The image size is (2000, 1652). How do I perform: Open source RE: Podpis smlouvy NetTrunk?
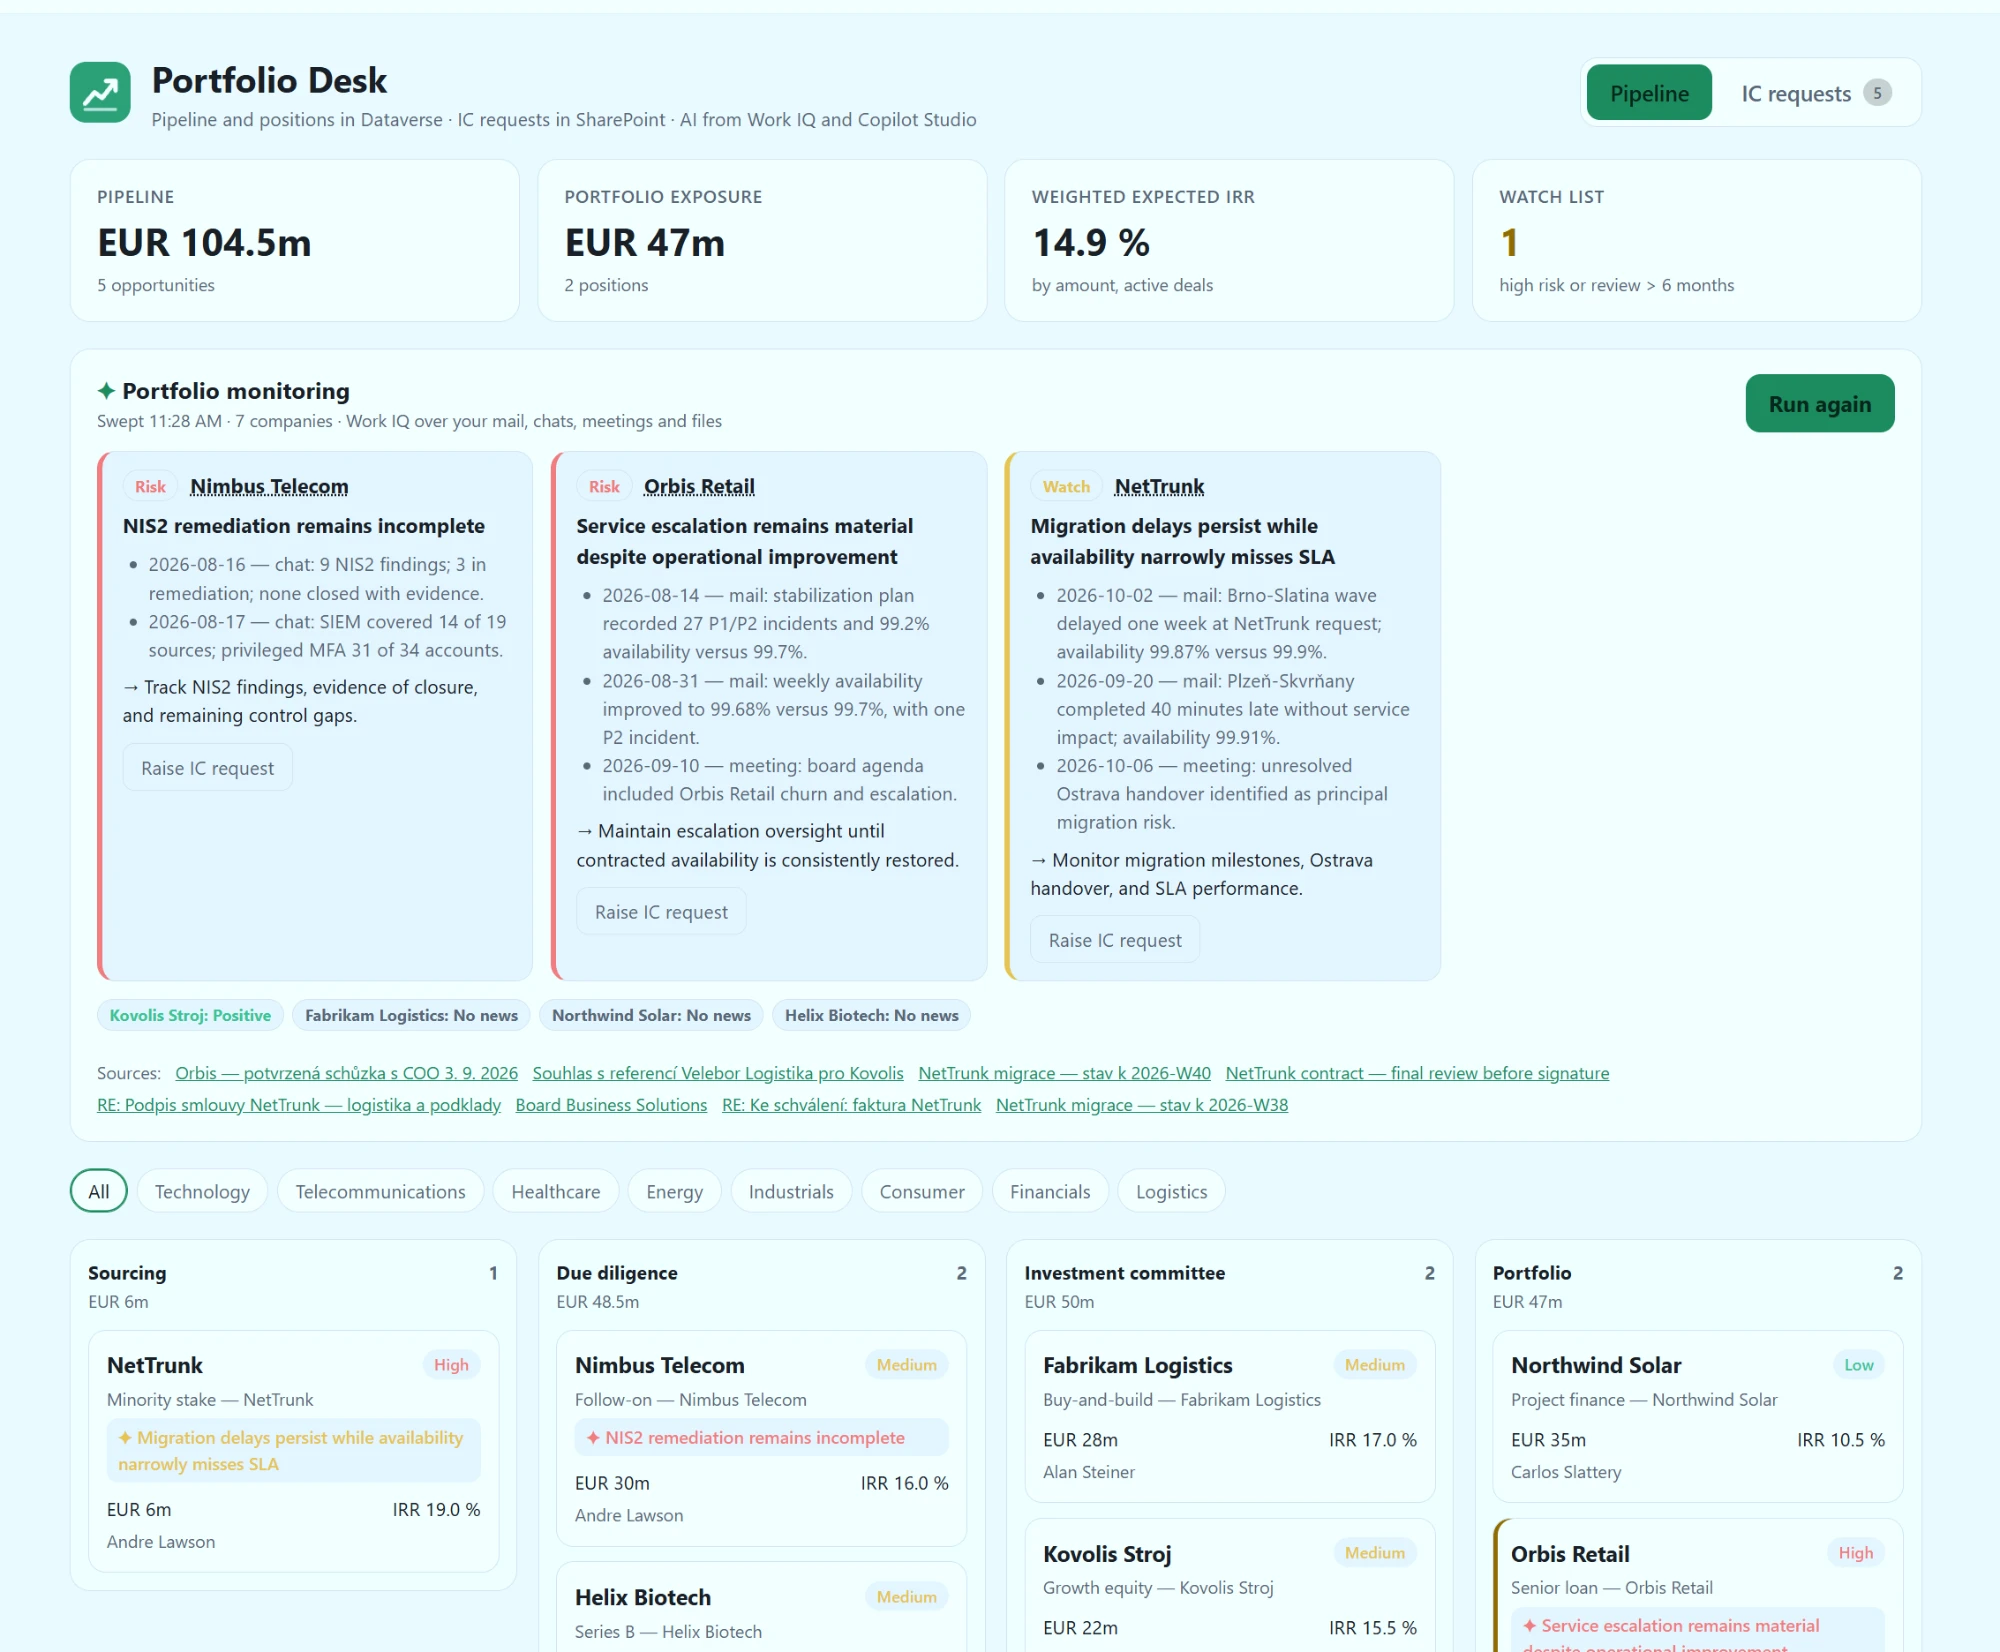299,1105
